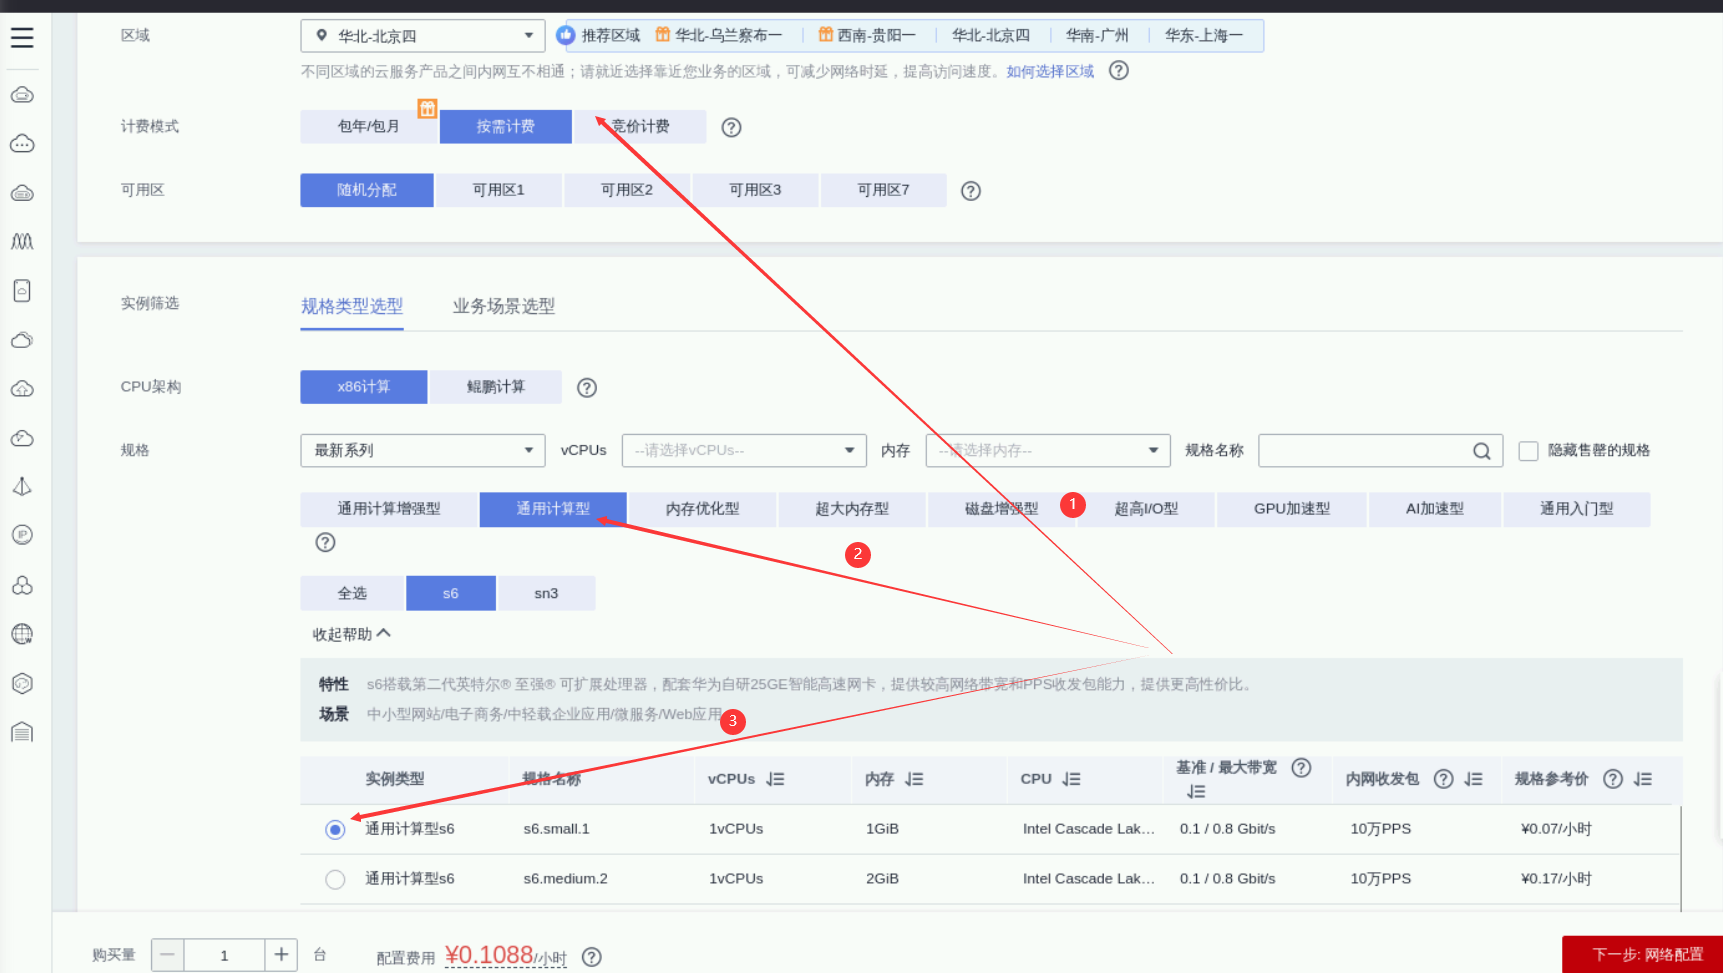This screenshot has width=1723, height=973.
Task: Pick recommended region 华东-上海一
Action: coord(1204,35)
